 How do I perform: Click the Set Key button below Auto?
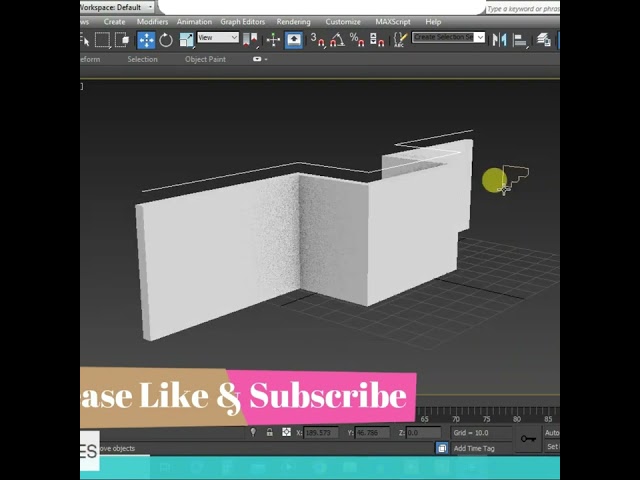[x=552, y=447]
